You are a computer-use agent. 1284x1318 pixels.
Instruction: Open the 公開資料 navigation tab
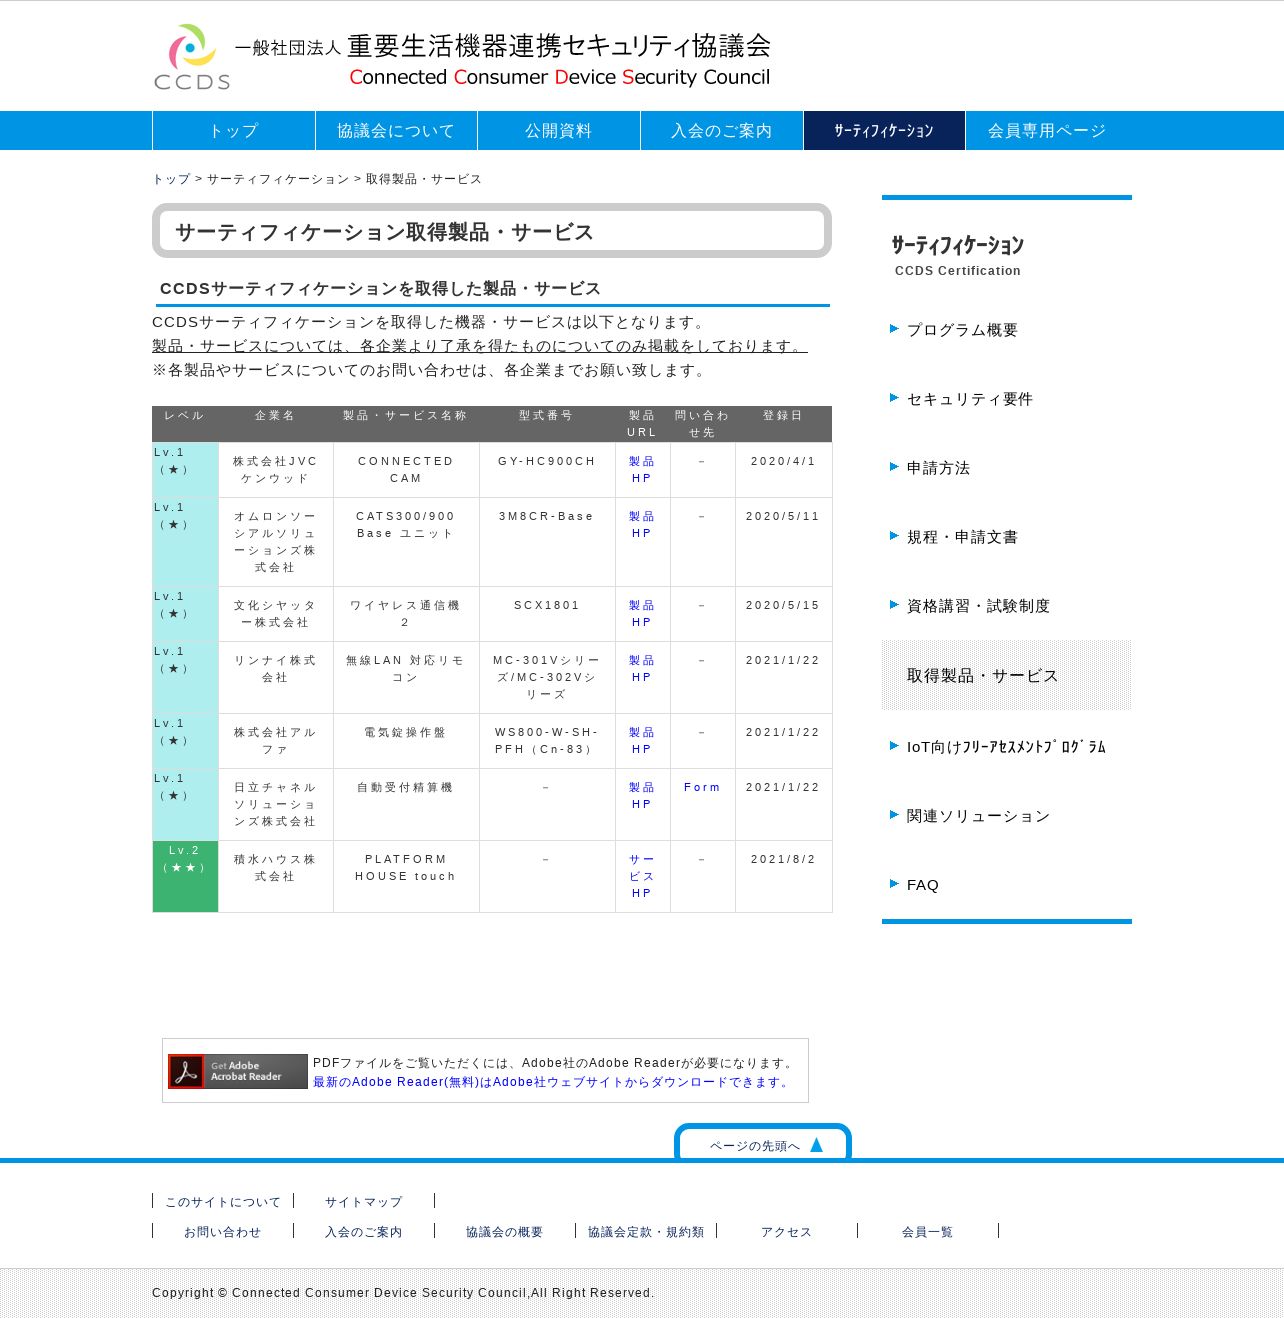[559, 131]
